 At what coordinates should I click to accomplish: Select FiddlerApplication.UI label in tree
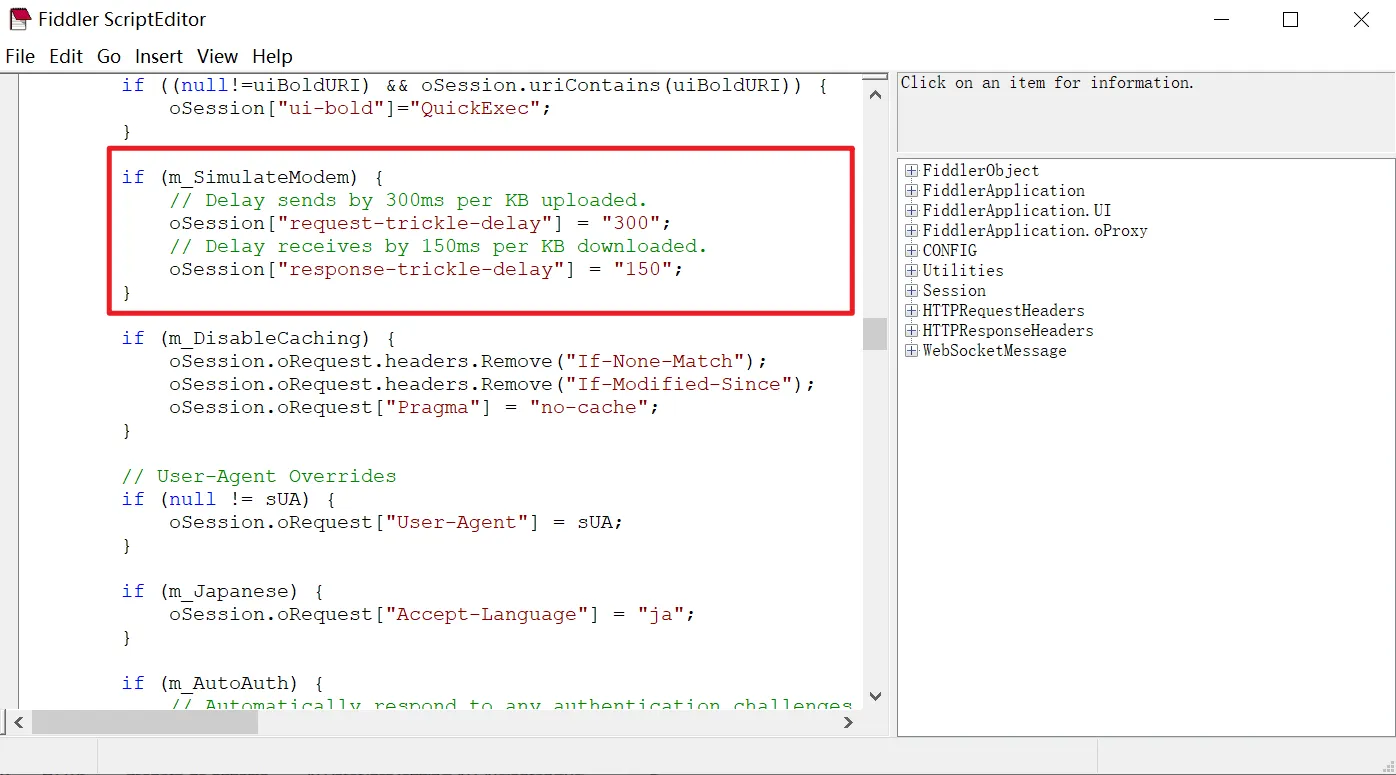1016,211
